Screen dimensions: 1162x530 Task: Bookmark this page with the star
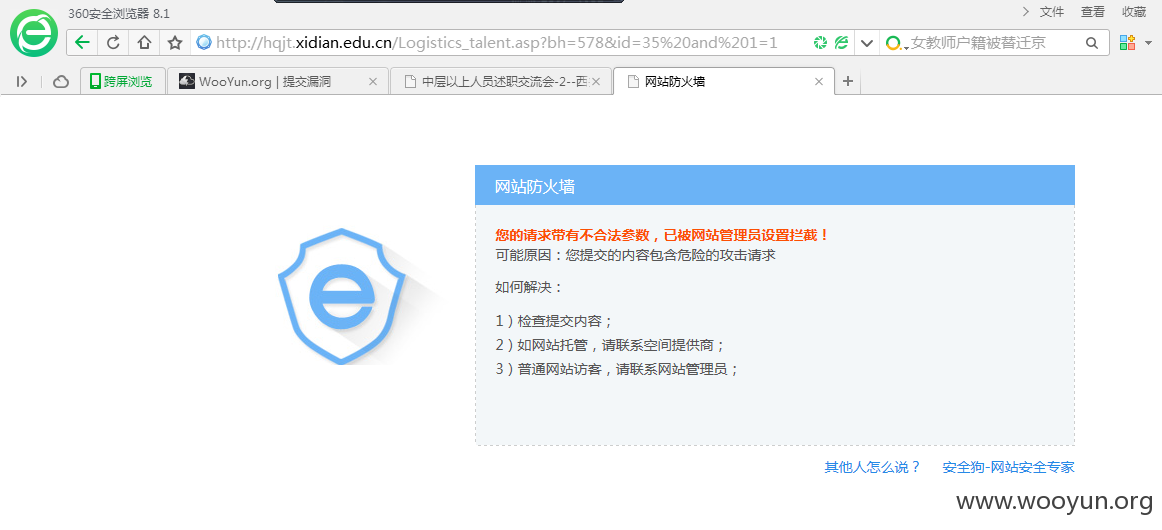coord(175,43)
